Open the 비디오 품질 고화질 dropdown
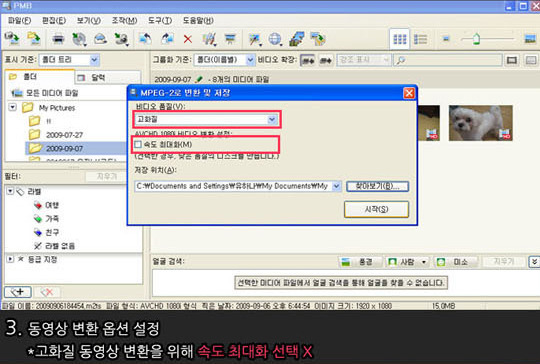 (272, 119)
